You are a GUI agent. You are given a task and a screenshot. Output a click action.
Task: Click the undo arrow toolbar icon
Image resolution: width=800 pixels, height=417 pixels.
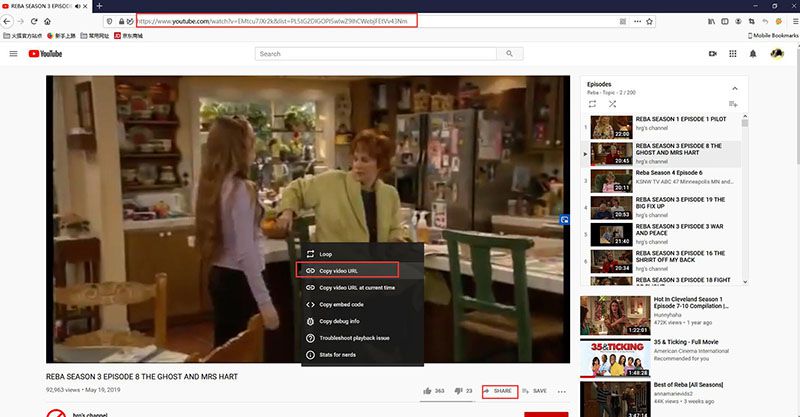coord(765,21)
